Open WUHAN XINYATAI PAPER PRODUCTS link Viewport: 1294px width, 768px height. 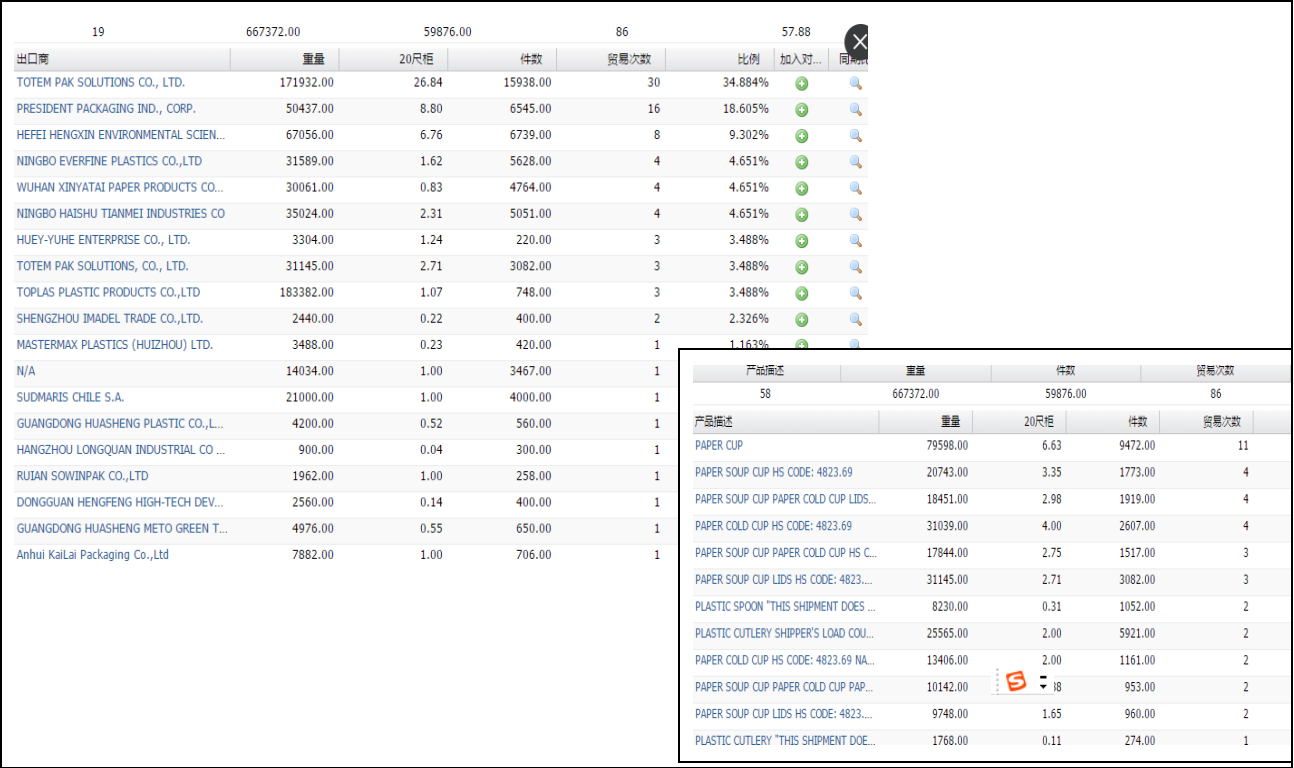click(120, 188)
